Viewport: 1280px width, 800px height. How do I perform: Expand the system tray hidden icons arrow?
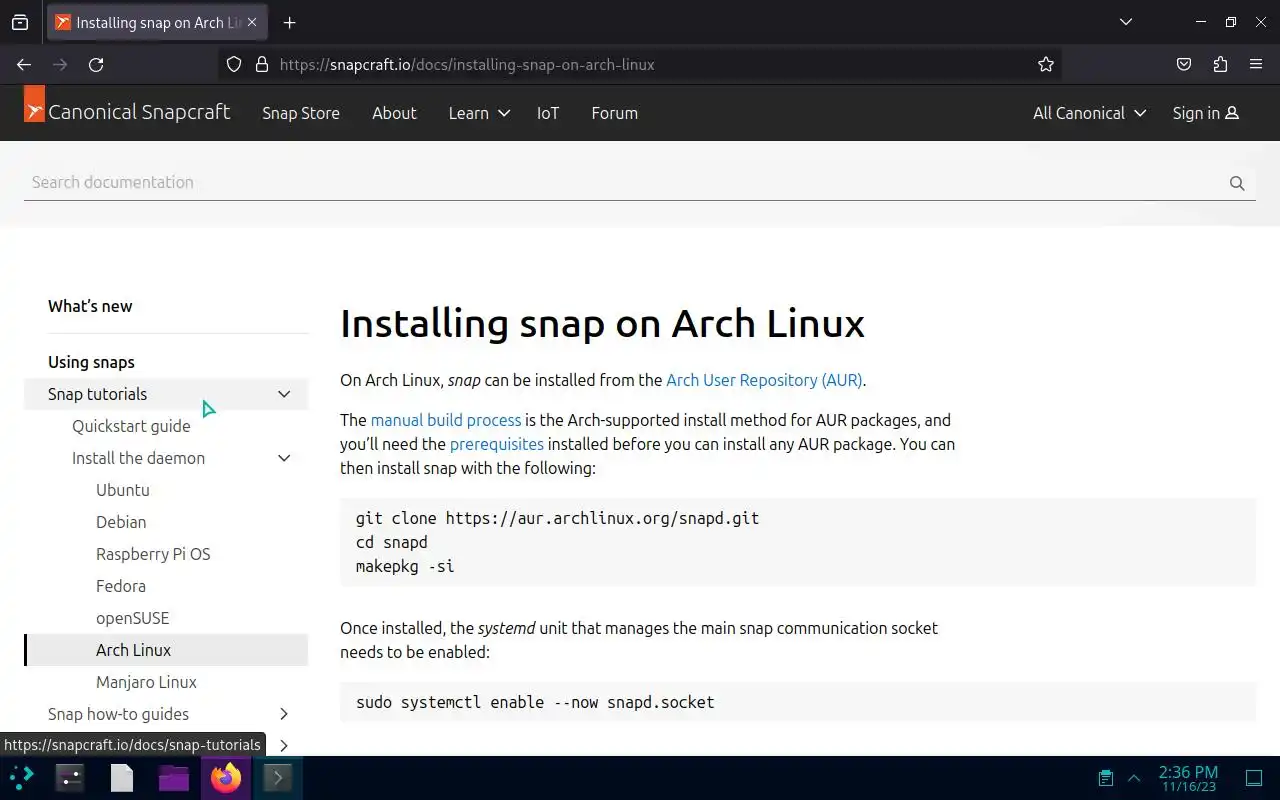[x=1134, y=777]
